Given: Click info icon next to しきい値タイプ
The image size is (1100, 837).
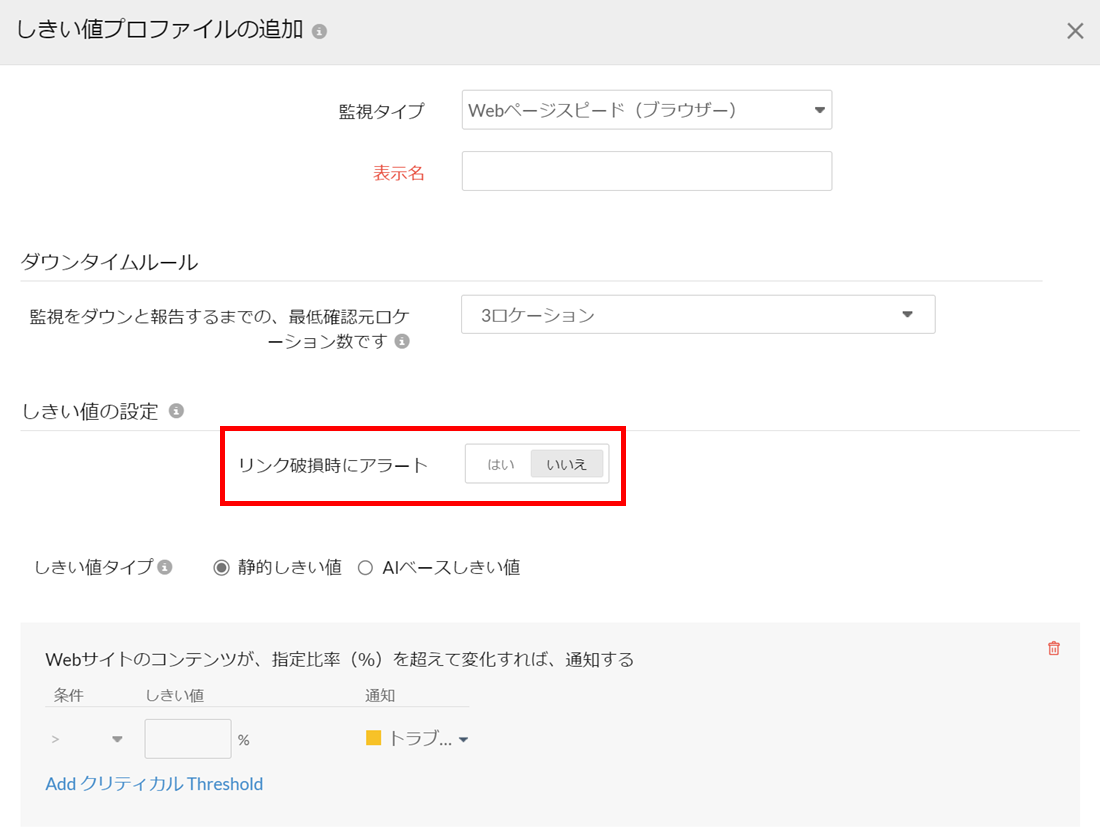Looking at the screenshot, I should tap(166, 567).
